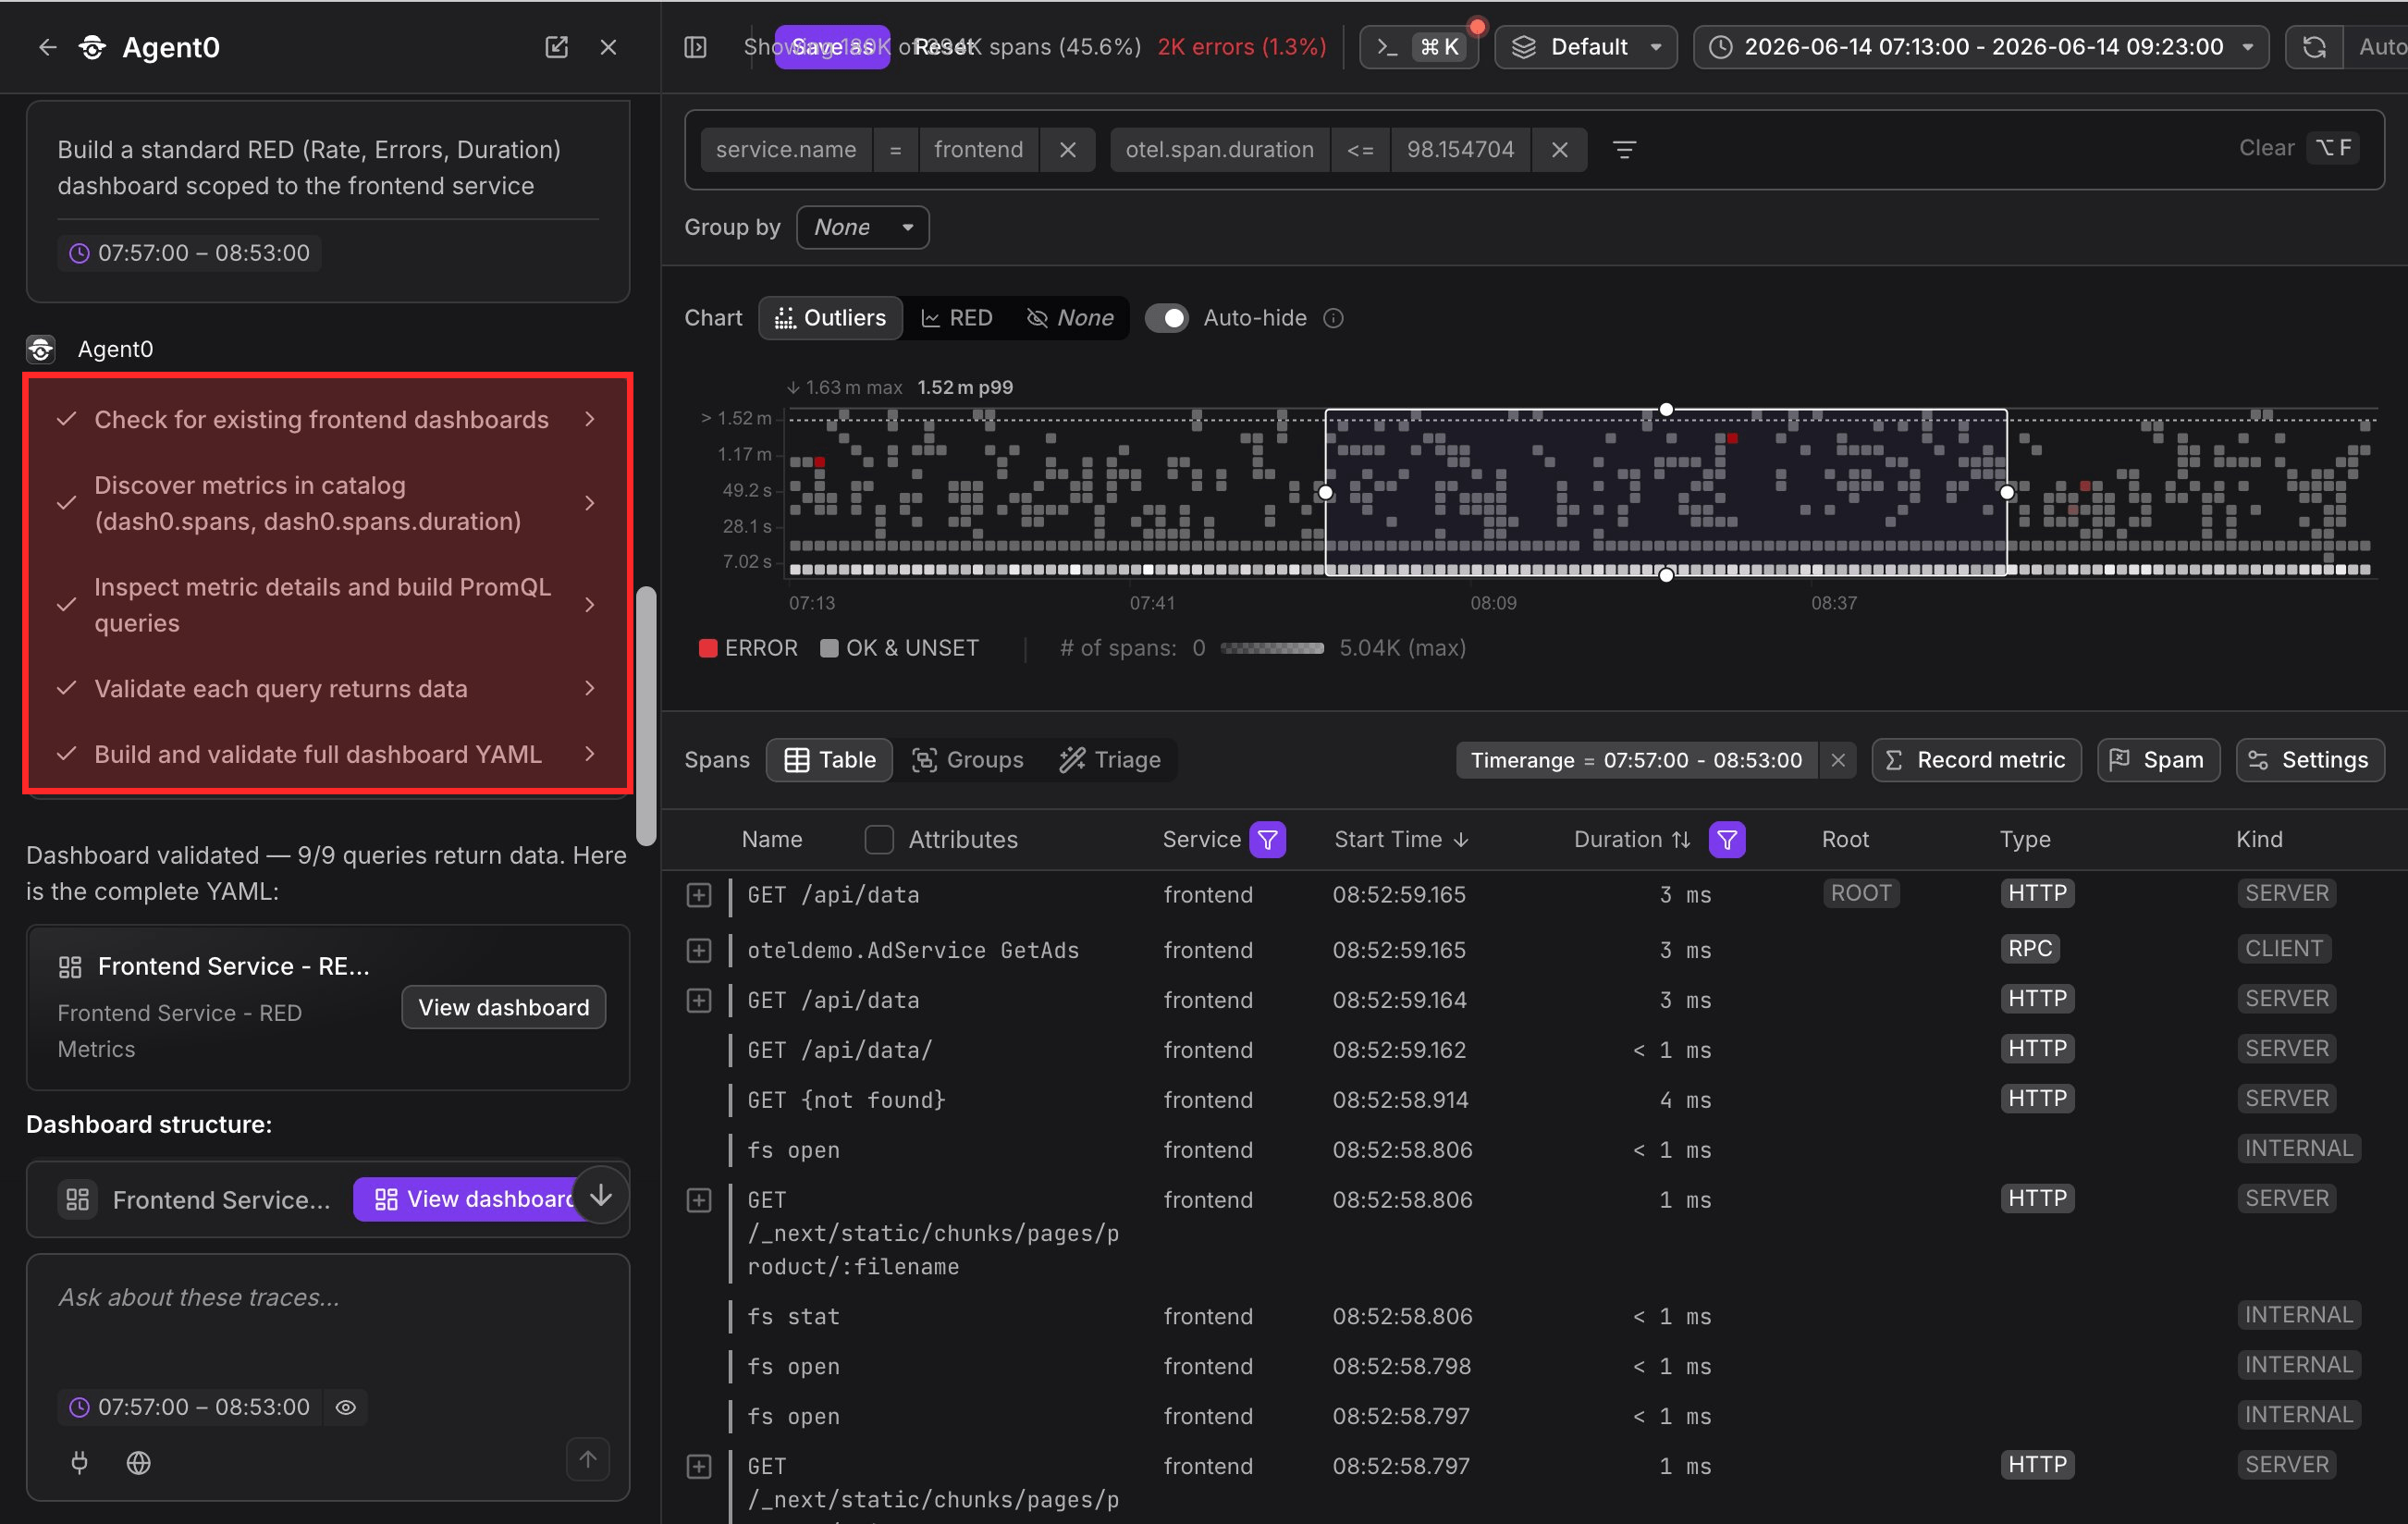2408x1524 pixels.
Task: Click the plug integrations icon
Action: click(79, 1462)
